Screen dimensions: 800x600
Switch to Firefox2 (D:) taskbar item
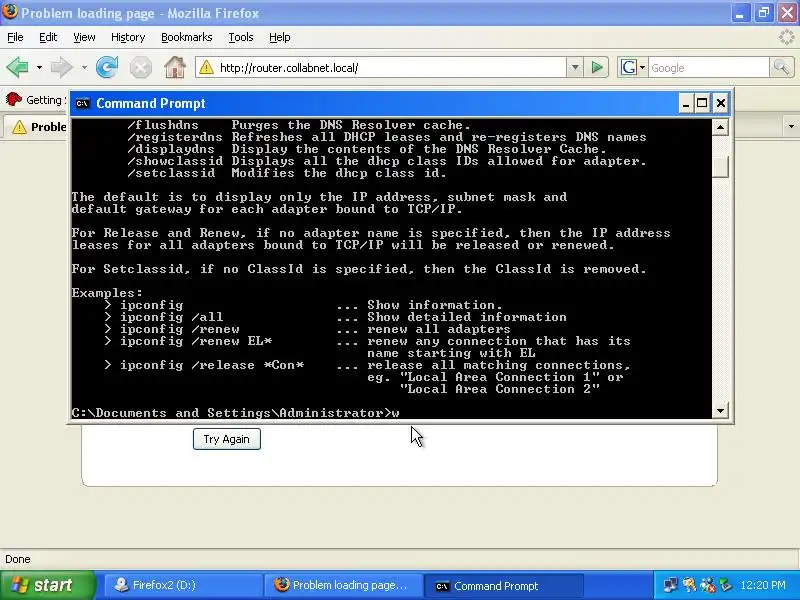183,585
